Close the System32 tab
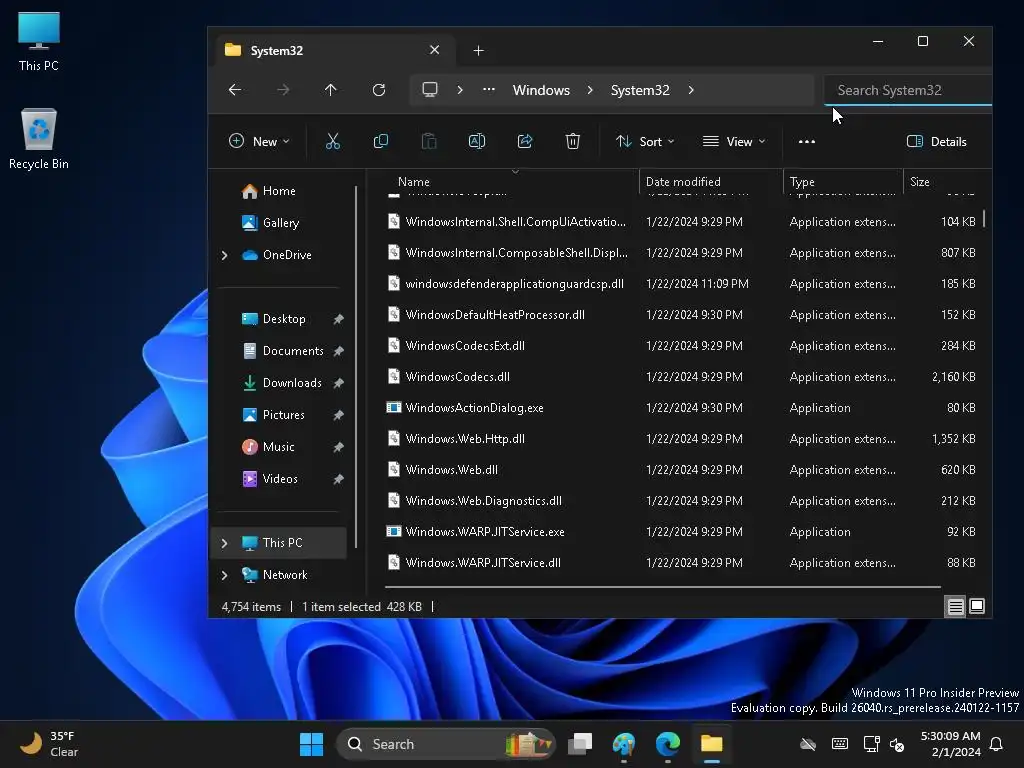The height and width of the screenshot is (768, 1024). pyautogui.click(x=434, y=50)
